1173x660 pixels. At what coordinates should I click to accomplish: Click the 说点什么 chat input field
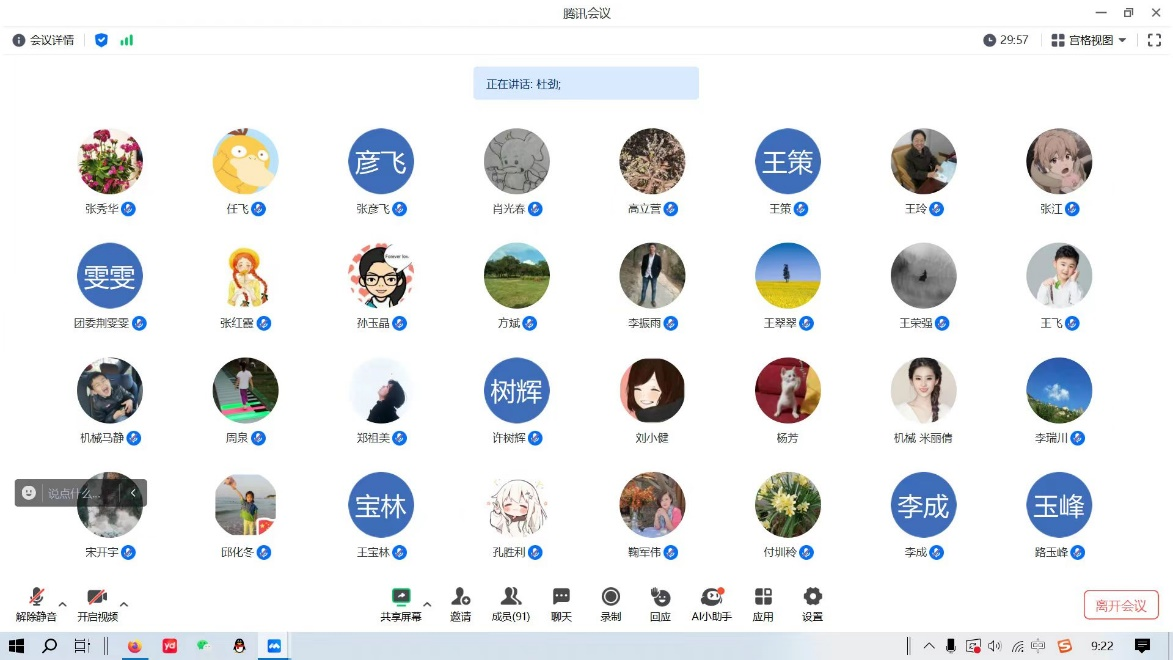tap(76, 493)
